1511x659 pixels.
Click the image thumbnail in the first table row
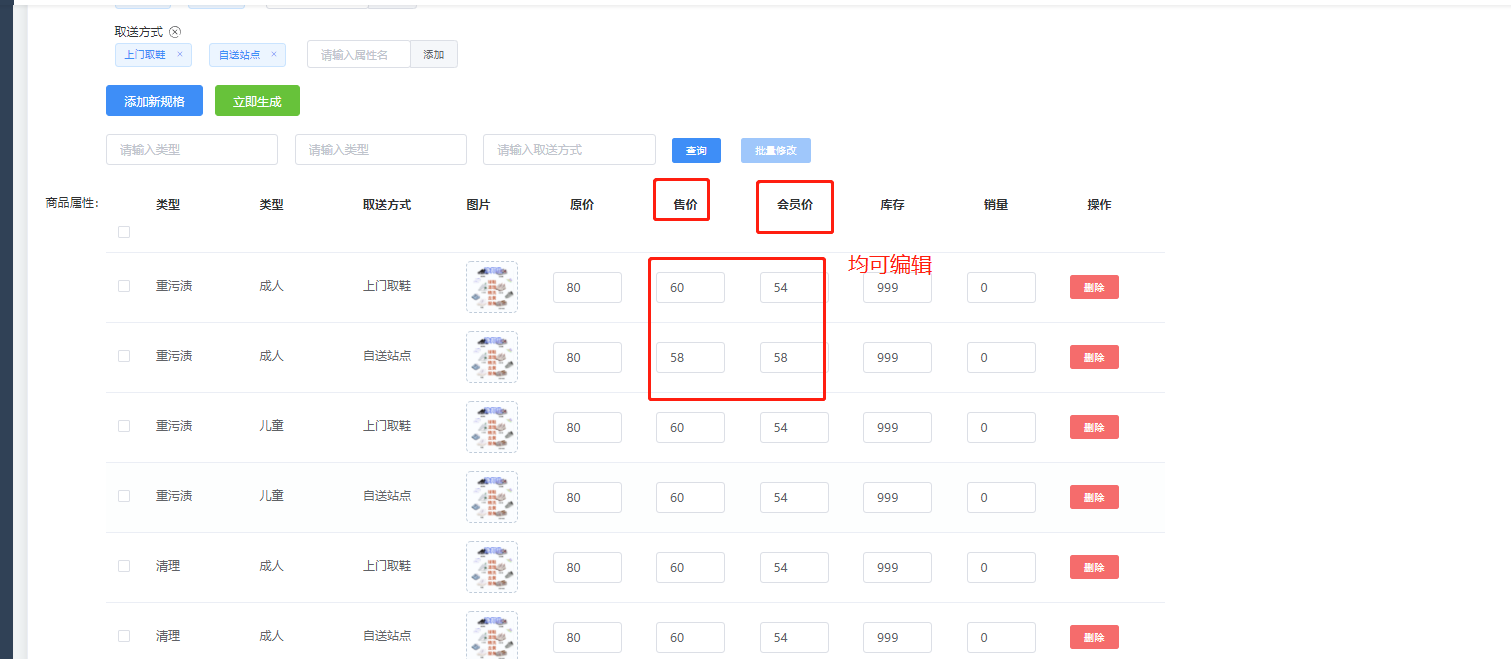click(x=492, y=287)
